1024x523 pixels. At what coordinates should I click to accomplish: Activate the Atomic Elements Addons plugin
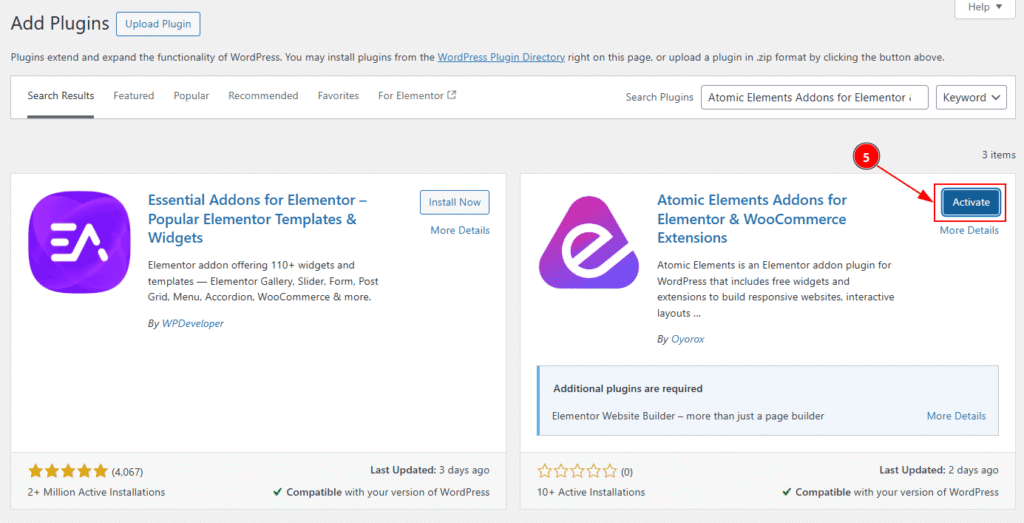(x=970, y=202)
